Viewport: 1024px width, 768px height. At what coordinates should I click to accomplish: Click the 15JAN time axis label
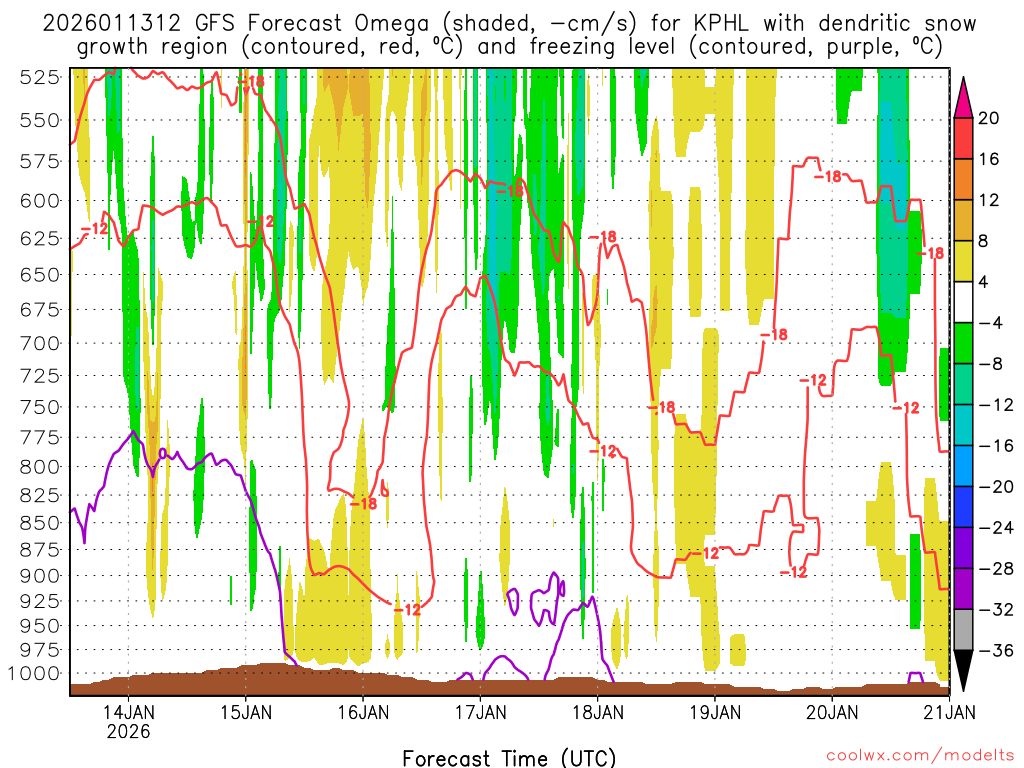(x=246, y=712)
